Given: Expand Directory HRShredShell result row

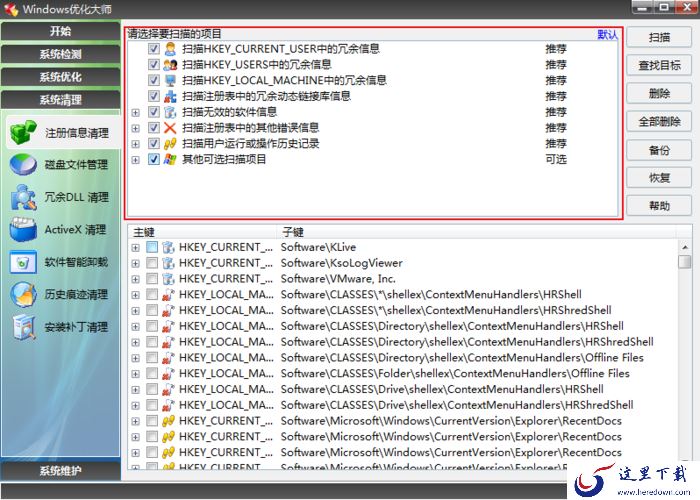Looking at the screenshot, I should click(x=136, y=342).
